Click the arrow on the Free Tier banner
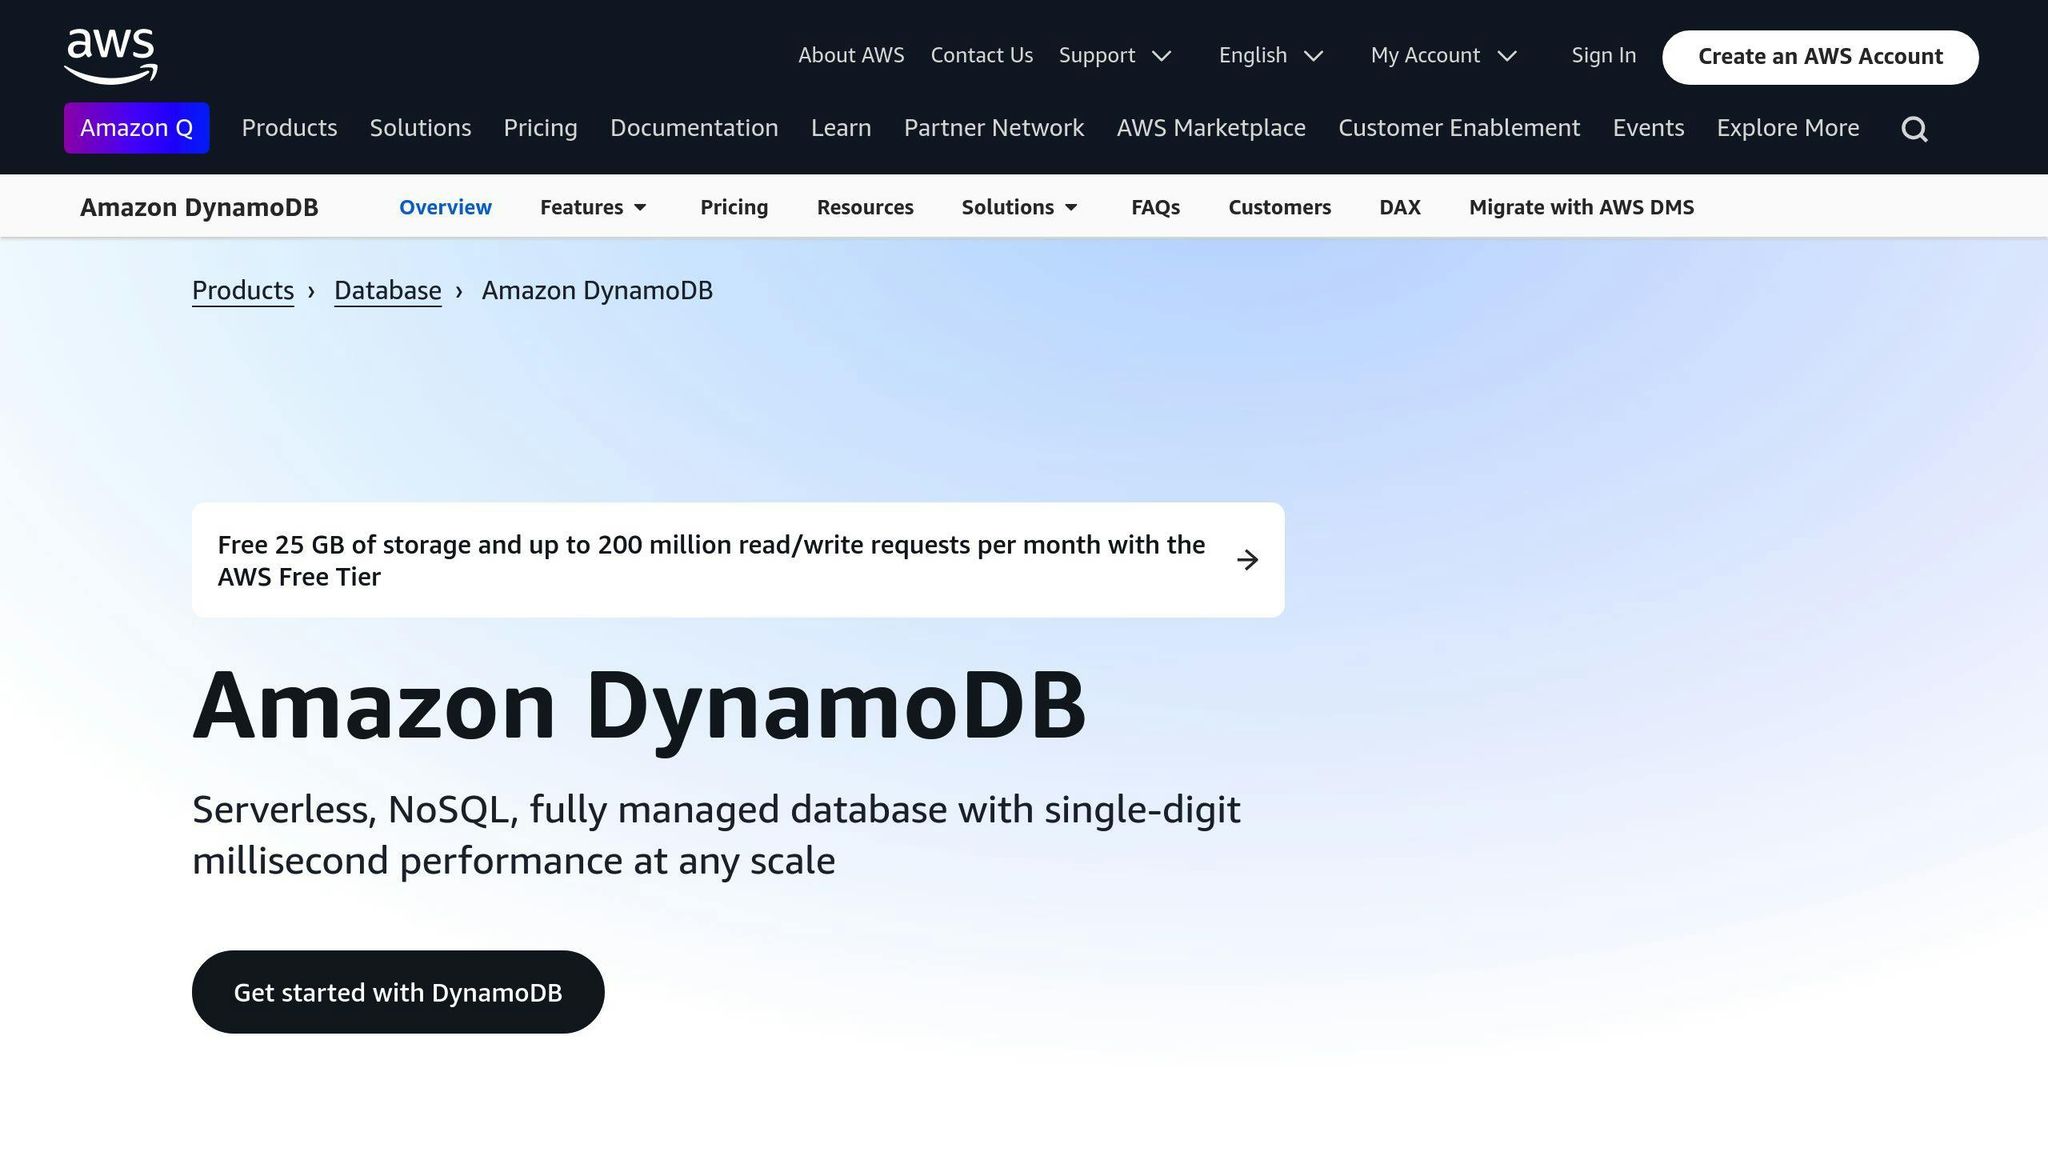The height and width of the screenshot is (1152, 2048). click(x=1247, y=560)
